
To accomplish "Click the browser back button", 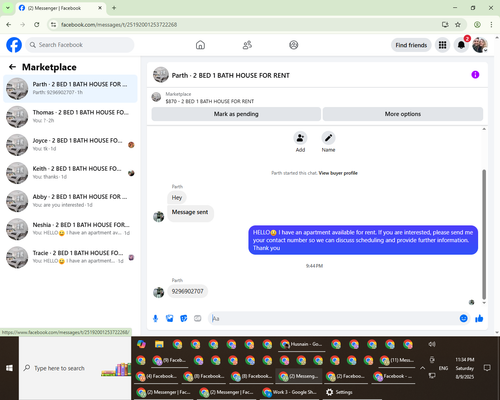I will 9,25.
